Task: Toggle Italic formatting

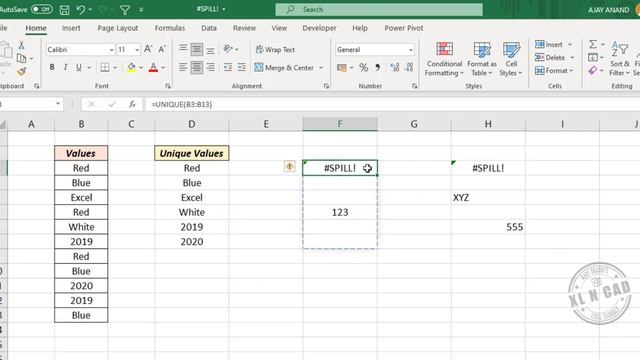Action: tap(65, 67)
